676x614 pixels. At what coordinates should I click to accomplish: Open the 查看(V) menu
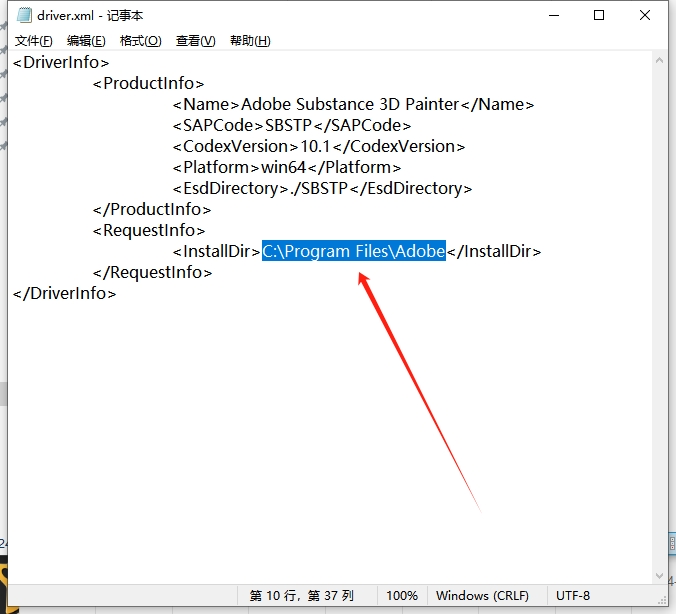[x=195, y=41]
